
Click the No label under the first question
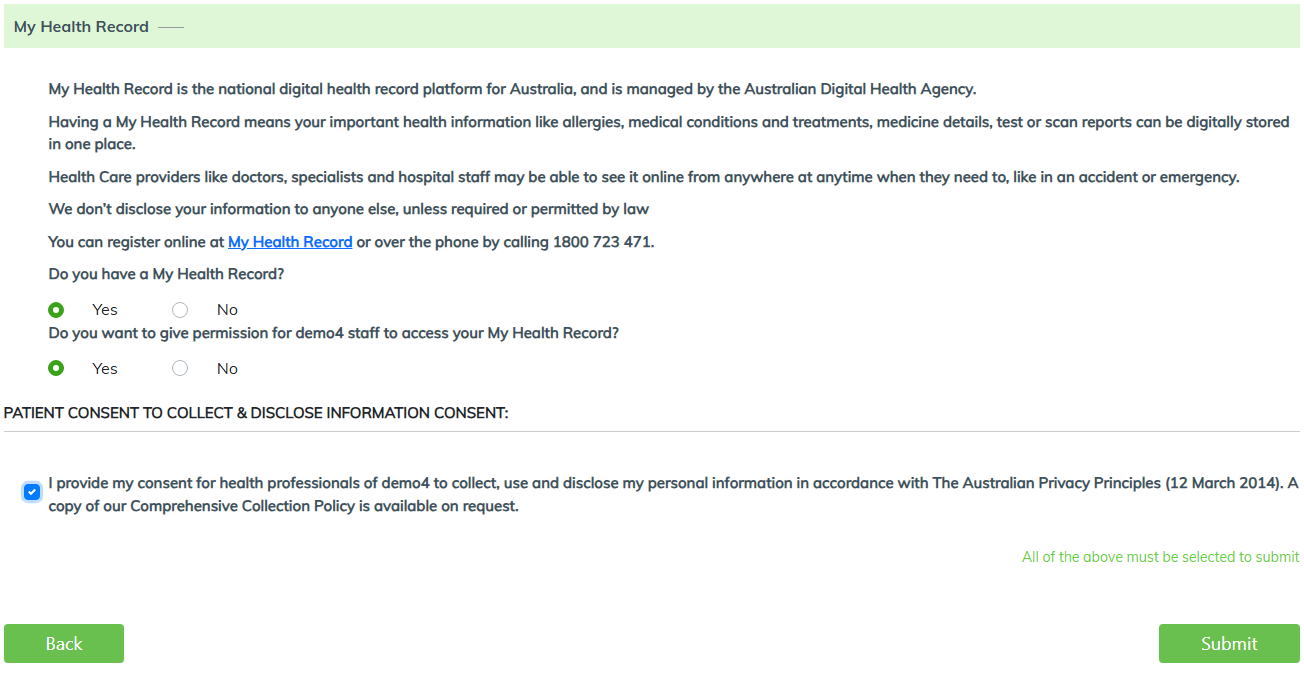(x=227, y=310)
